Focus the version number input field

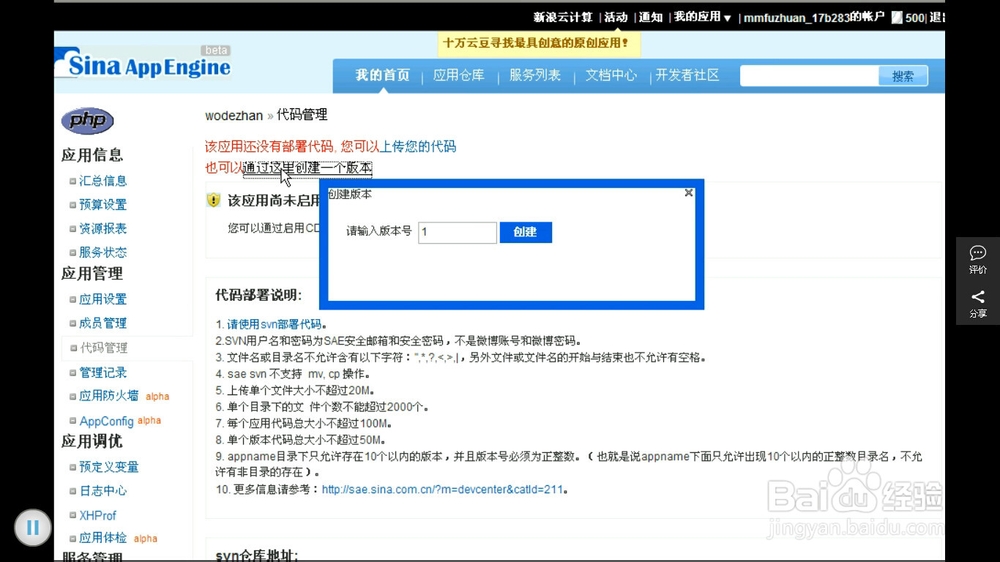pos(457,232)
